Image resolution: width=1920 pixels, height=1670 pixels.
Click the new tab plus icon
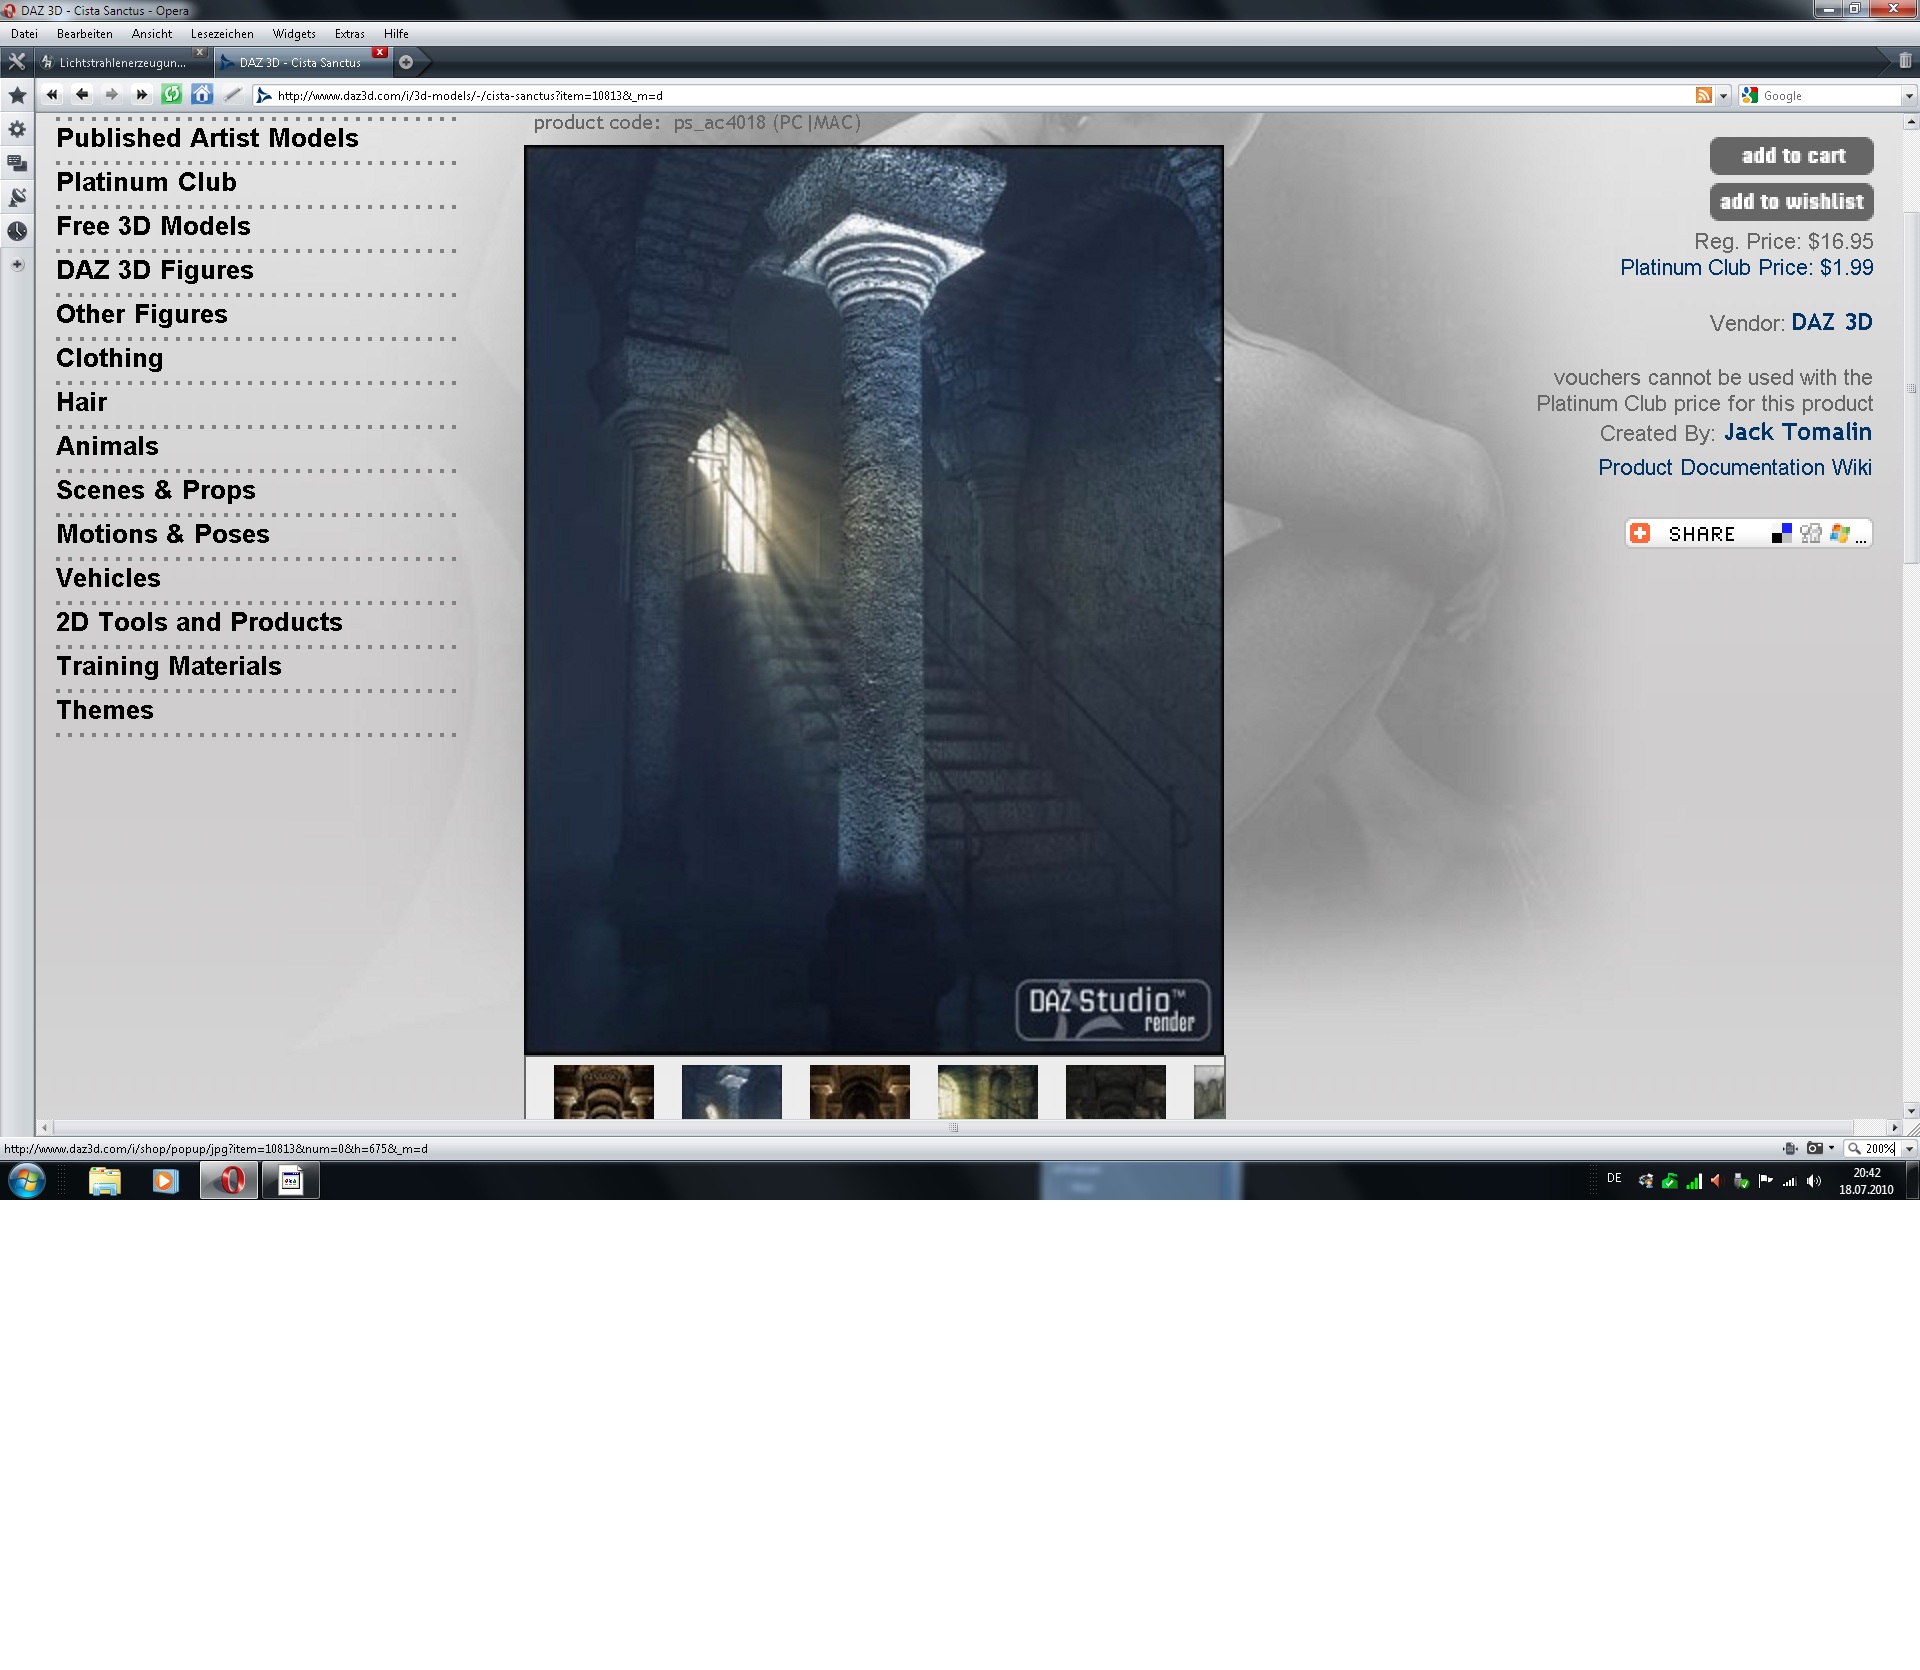point(406,62)
